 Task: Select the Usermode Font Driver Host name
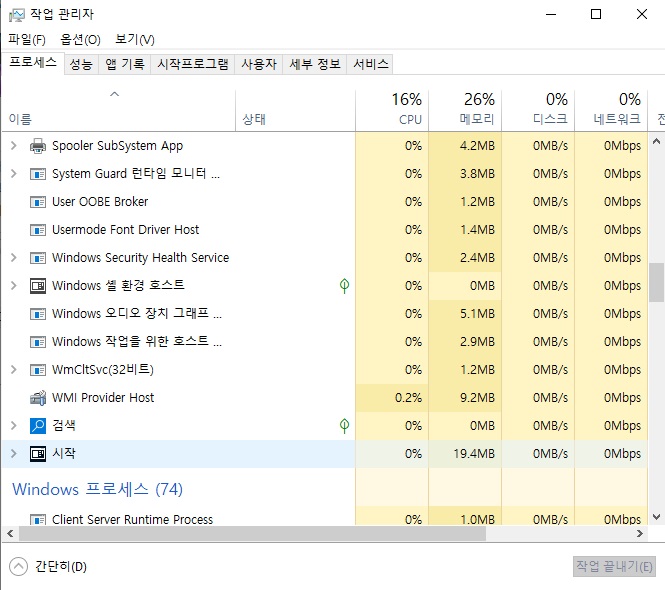125,230
